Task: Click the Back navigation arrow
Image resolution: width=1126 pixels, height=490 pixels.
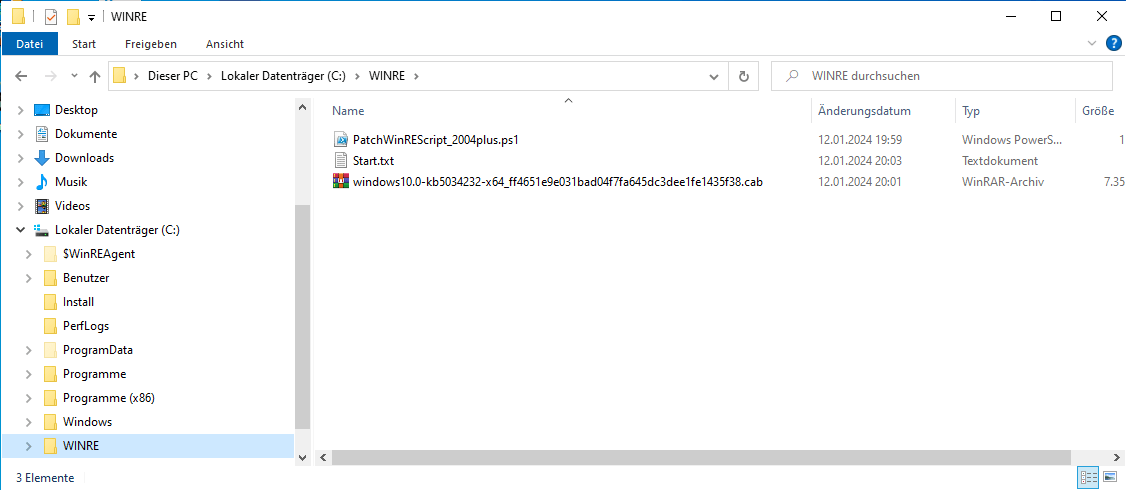Action: point(21,76)
